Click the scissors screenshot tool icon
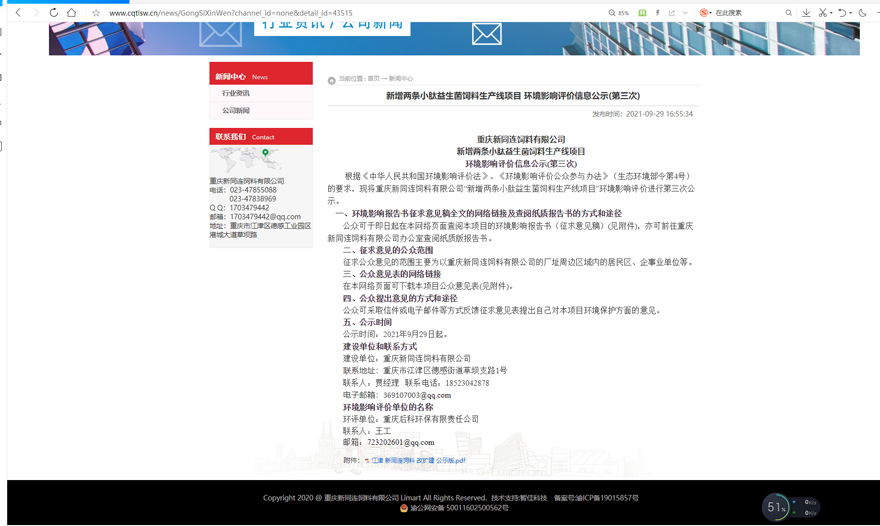Viewport: 880px width, 526px height. [822, 13]
